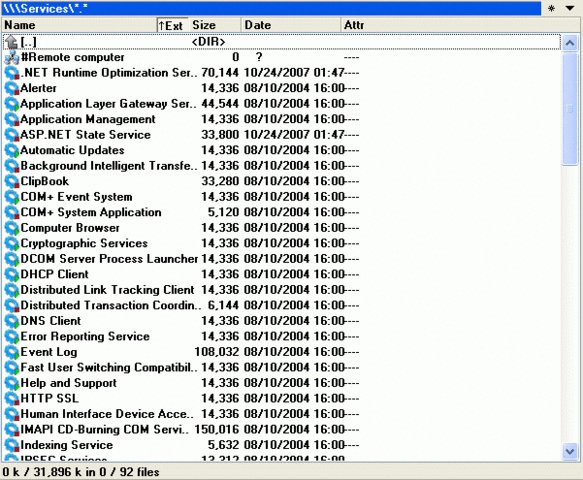
Task: Select the [..] parent directory entry
Action: 282,42
